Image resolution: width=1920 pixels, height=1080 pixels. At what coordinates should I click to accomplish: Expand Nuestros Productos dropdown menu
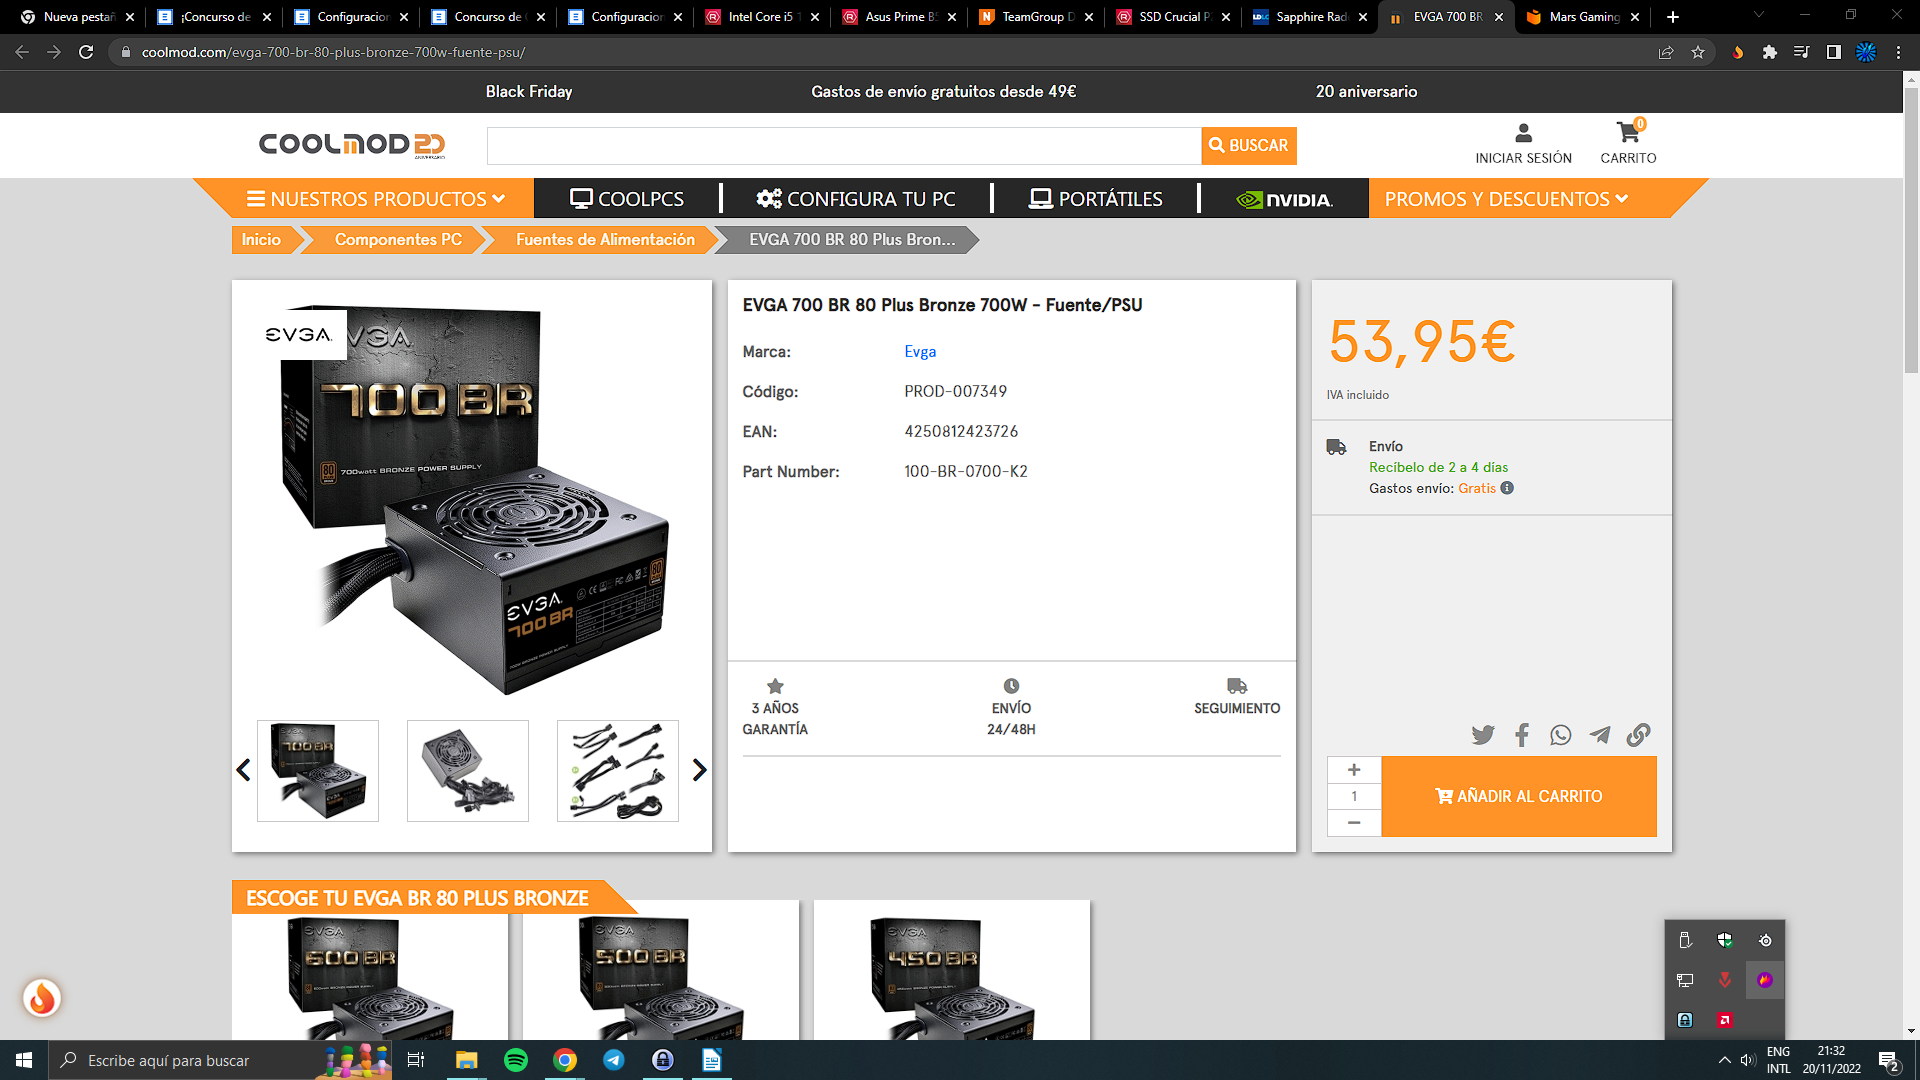(x=376, y=199)
